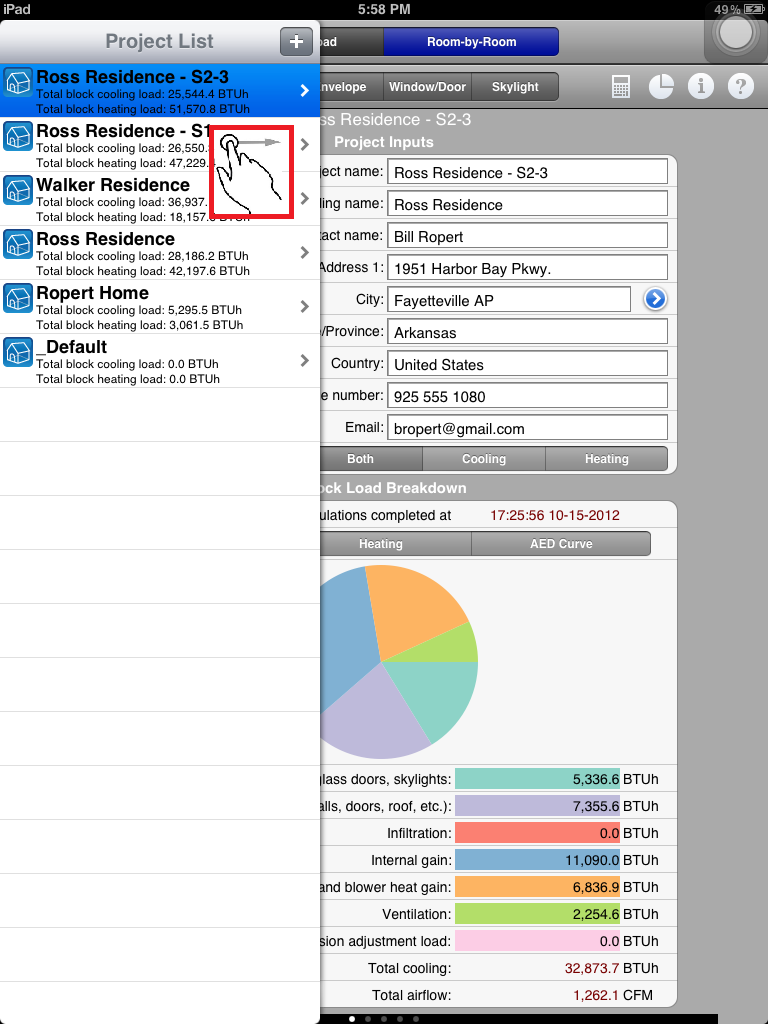The height and width of the screenshot is (1024, 768).
Task: Tap blower heat gain orange bar 6,836.9
Action: click(x=537, y=887)
